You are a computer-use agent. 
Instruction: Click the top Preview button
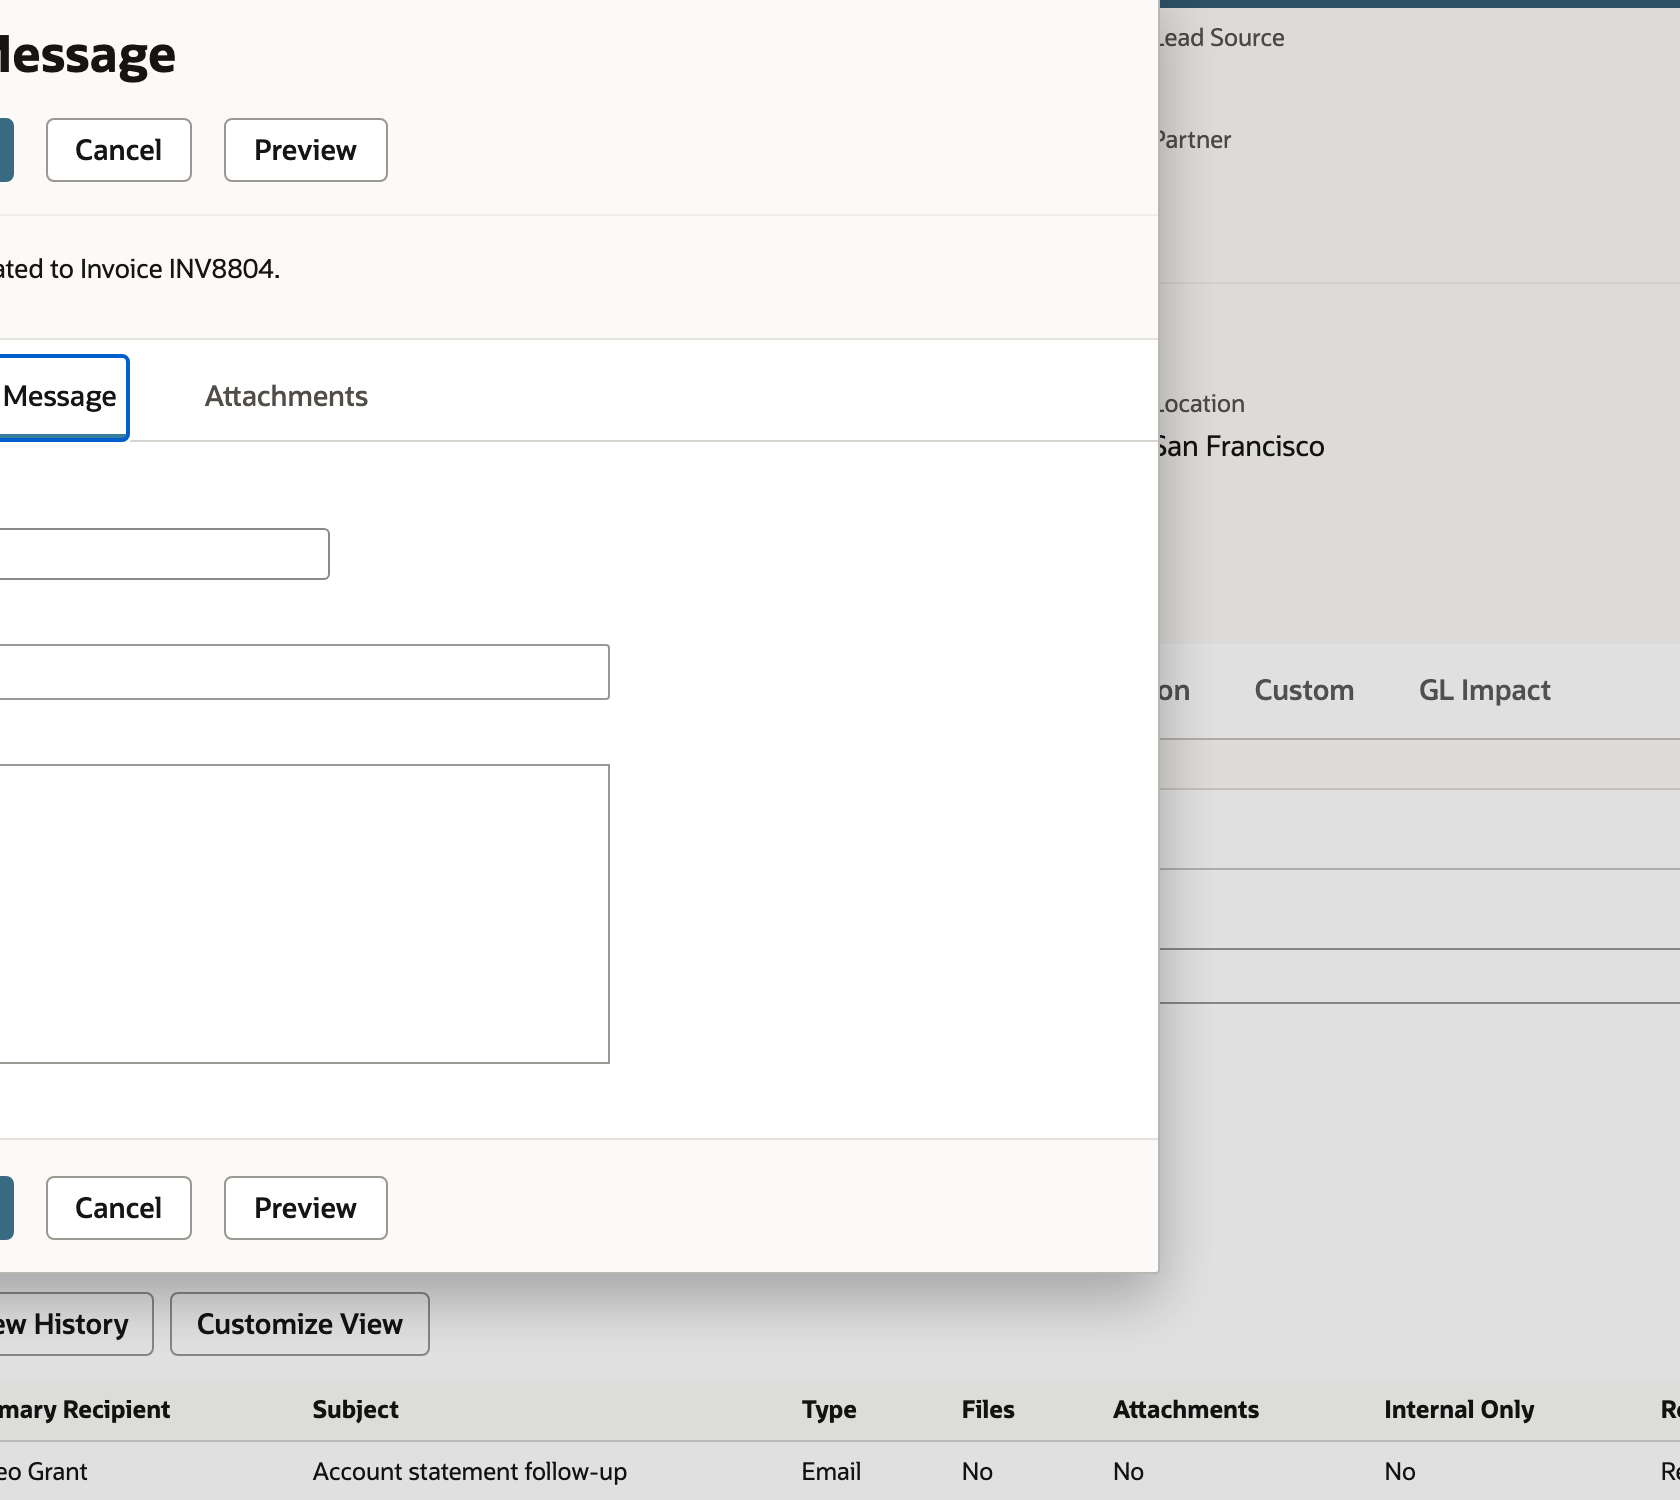[306, 150]
